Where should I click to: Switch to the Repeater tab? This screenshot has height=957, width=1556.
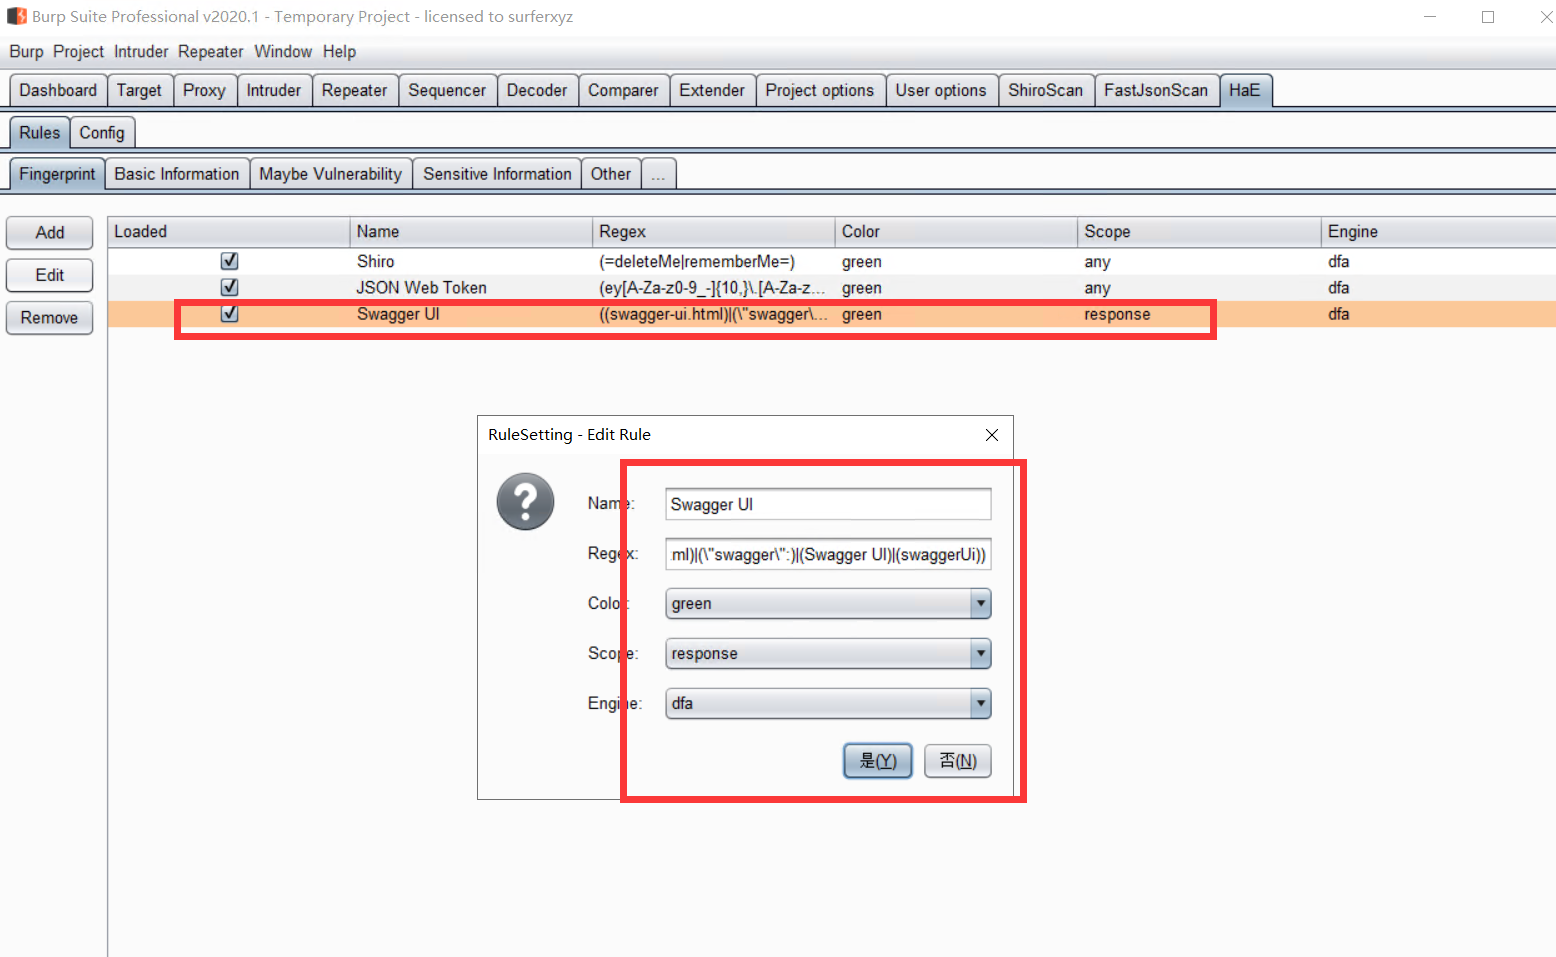click(354, 90)
